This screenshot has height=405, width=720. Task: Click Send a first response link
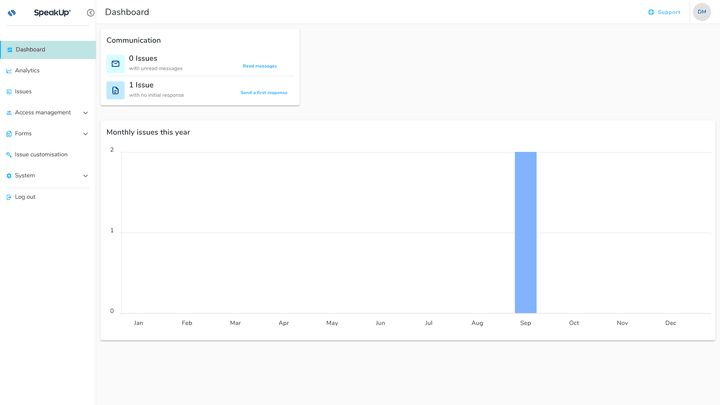point(263,92)
